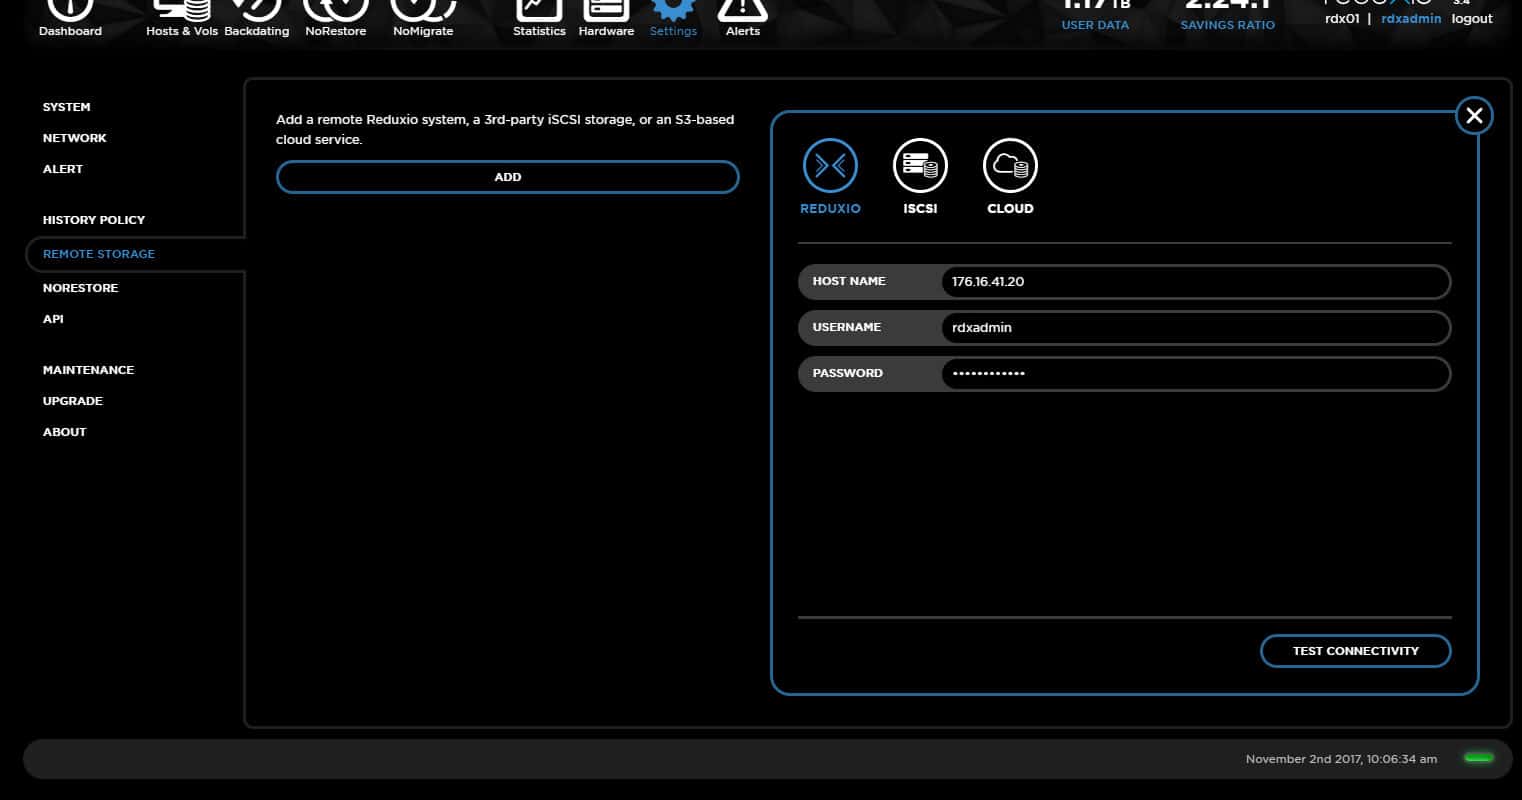Image resolution: width=1522 pixels, height=800 pixels.
Task: Click the logout link
Action: (x=1472, y=19)
